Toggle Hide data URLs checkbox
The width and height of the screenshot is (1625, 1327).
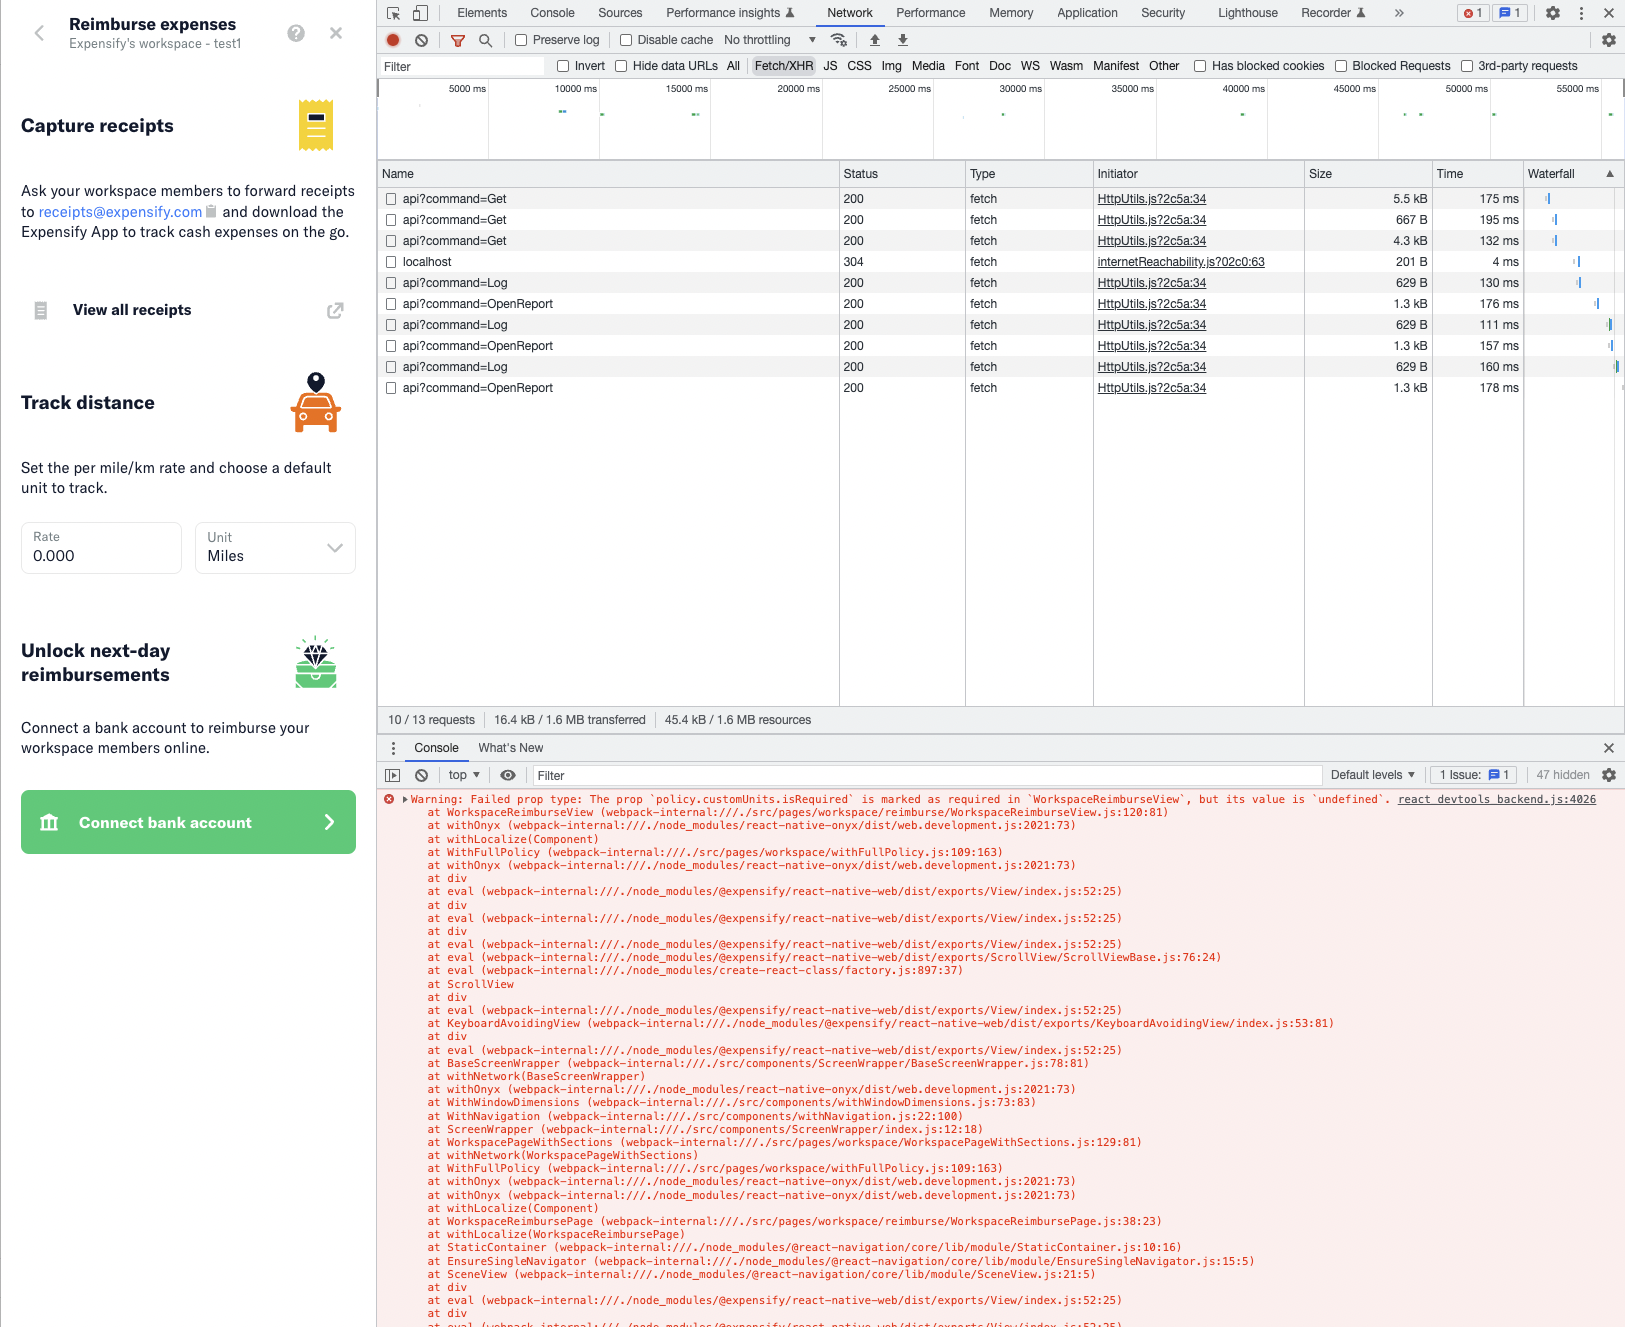tap(621, 66)
